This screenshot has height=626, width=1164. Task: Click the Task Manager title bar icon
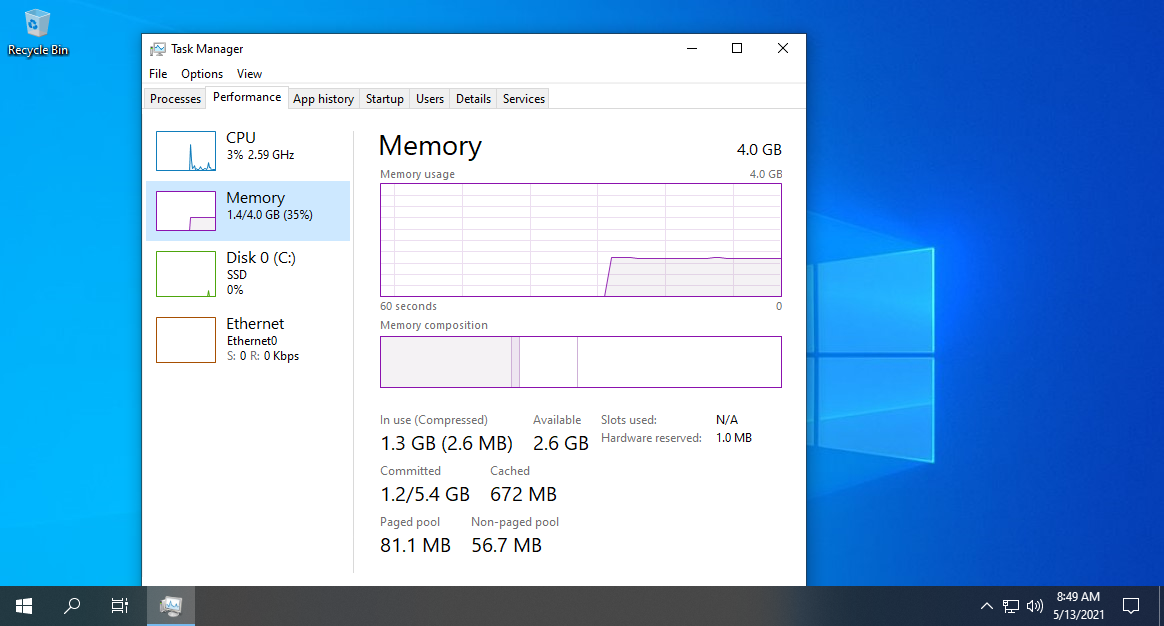(x=157, y=49)
